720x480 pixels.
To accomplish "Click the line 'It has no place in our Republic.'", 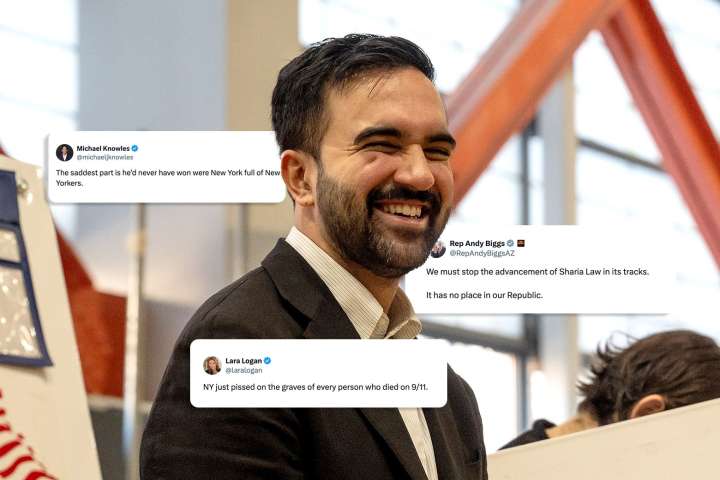I will 484,295.
